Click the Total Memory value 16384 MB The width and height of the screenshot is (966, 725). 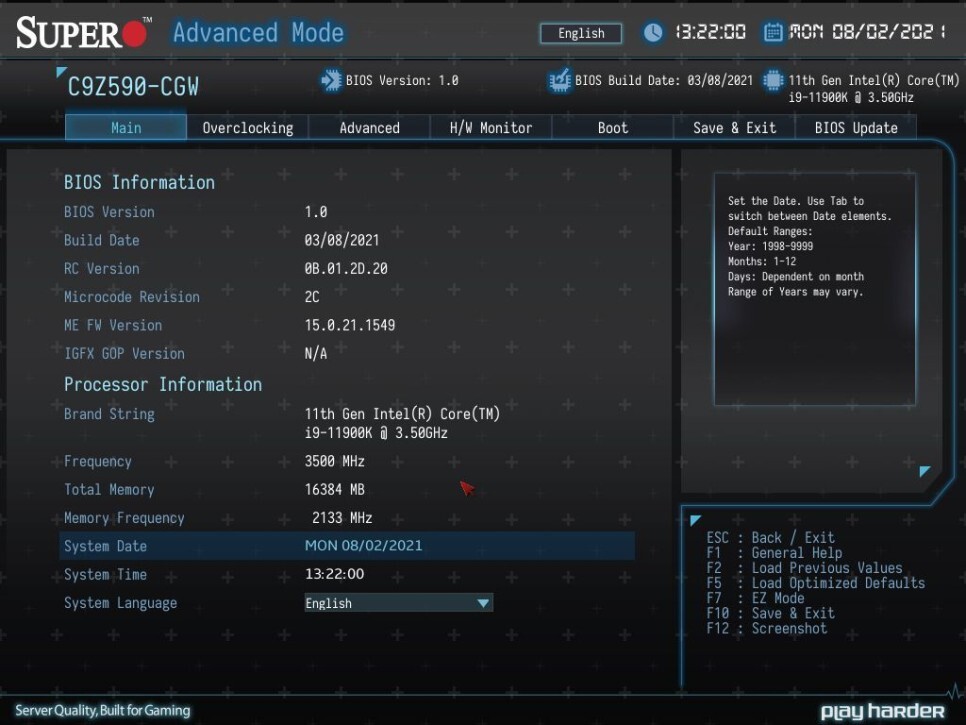(x=335, y=489)
